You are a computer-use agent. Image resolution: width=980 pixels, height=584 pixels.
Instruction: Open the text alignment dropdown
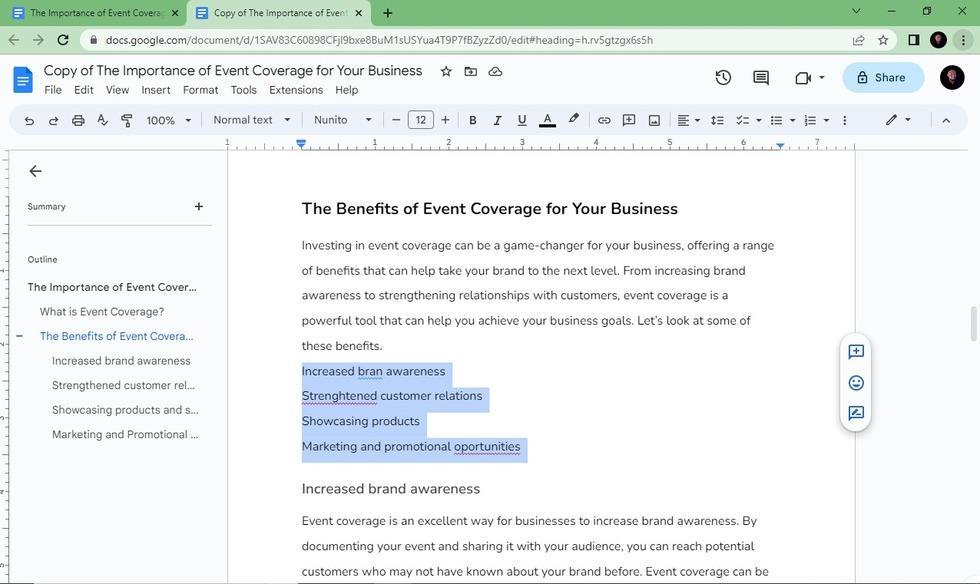pyautogui.click(x=688, y=120)
